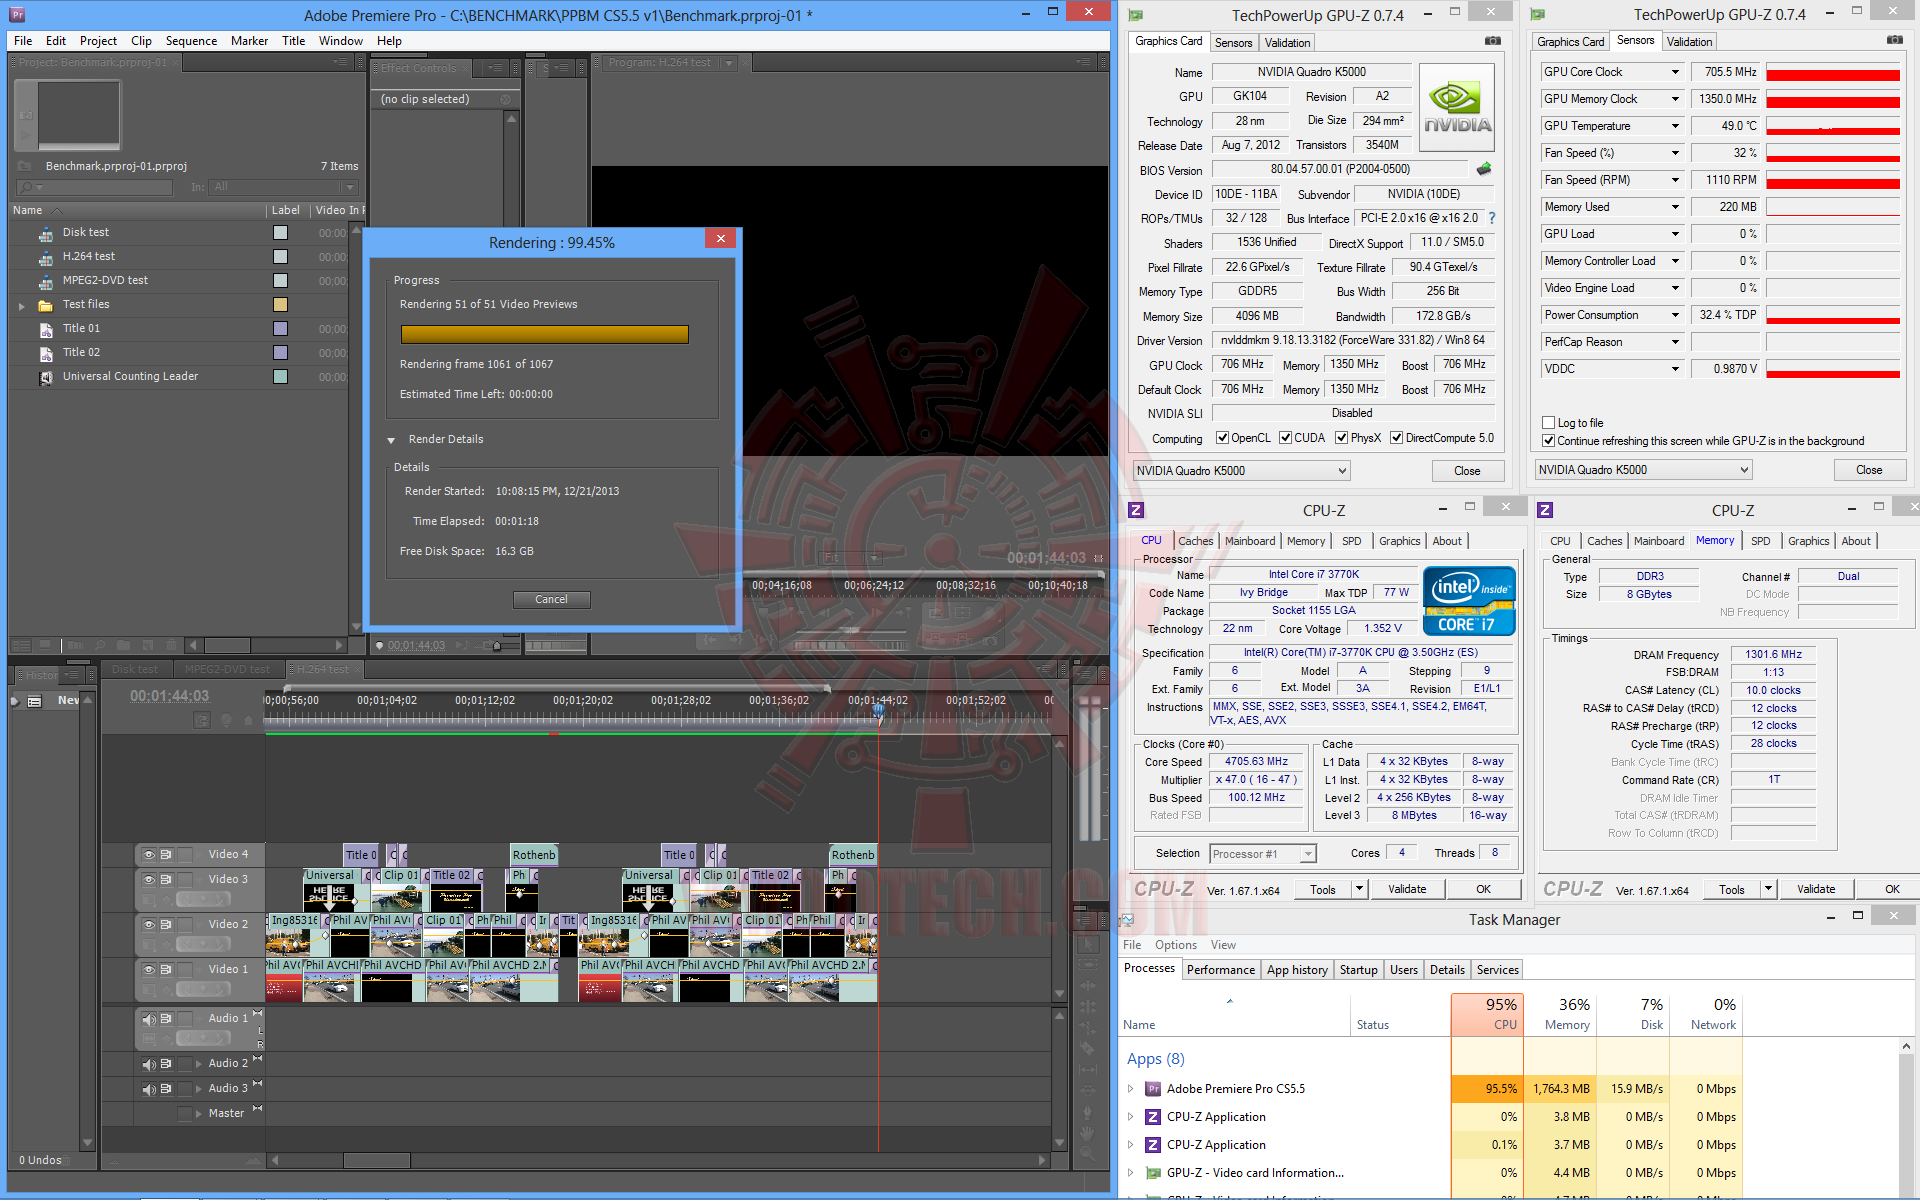The width and height of the screenshot is (1920, 1200).
Task: Open the GPU Core Clock sensor dropdown
Action: (1675, 72)
